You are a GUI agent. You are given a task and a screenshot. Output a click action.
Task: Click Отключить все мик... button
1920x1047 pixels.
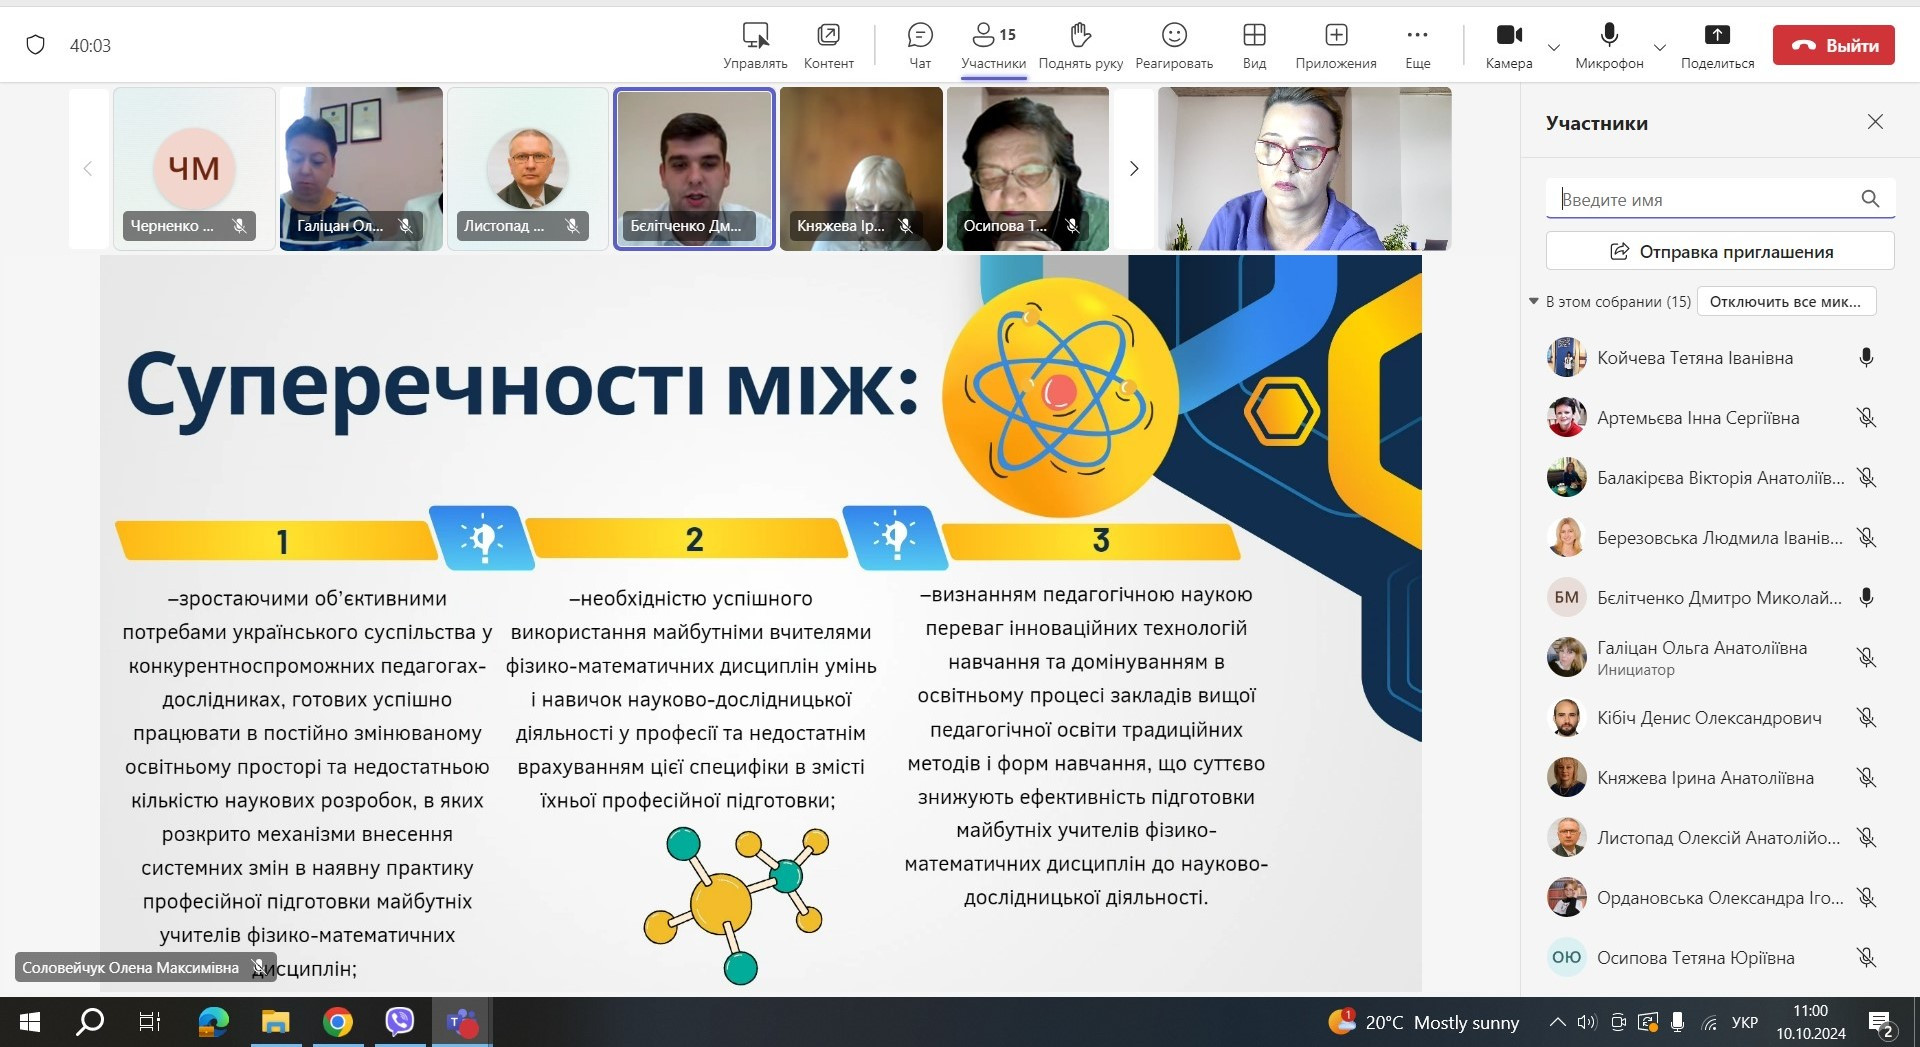pyautogui.click(x=1785, y=301)
